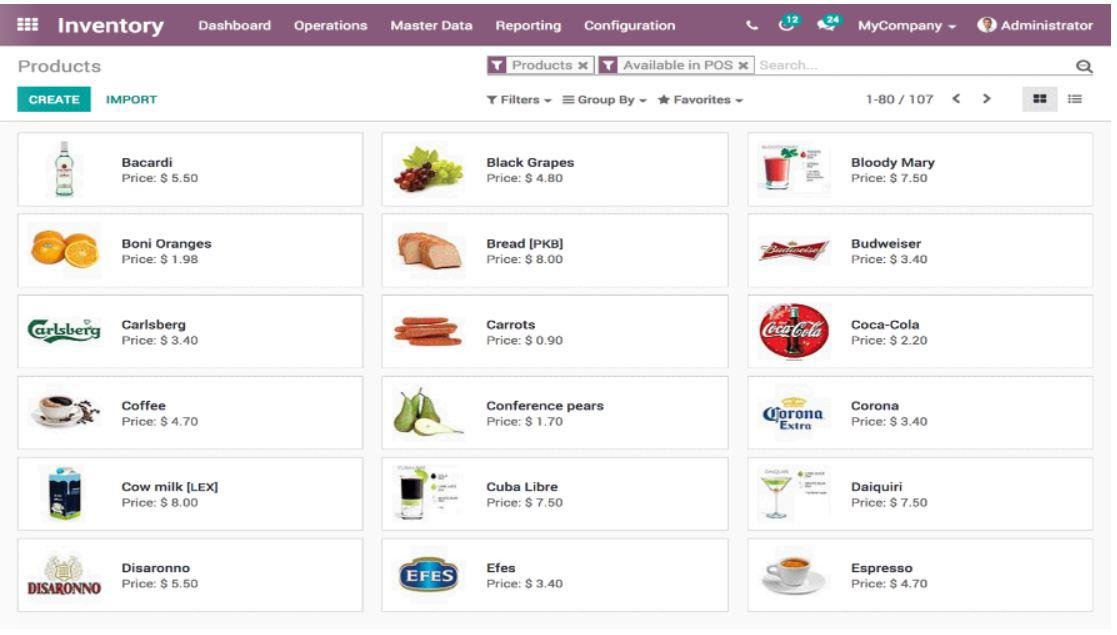Click the search magnifier icon
This screenshot has height=635, width=1117.
[x=1084, y=66]
